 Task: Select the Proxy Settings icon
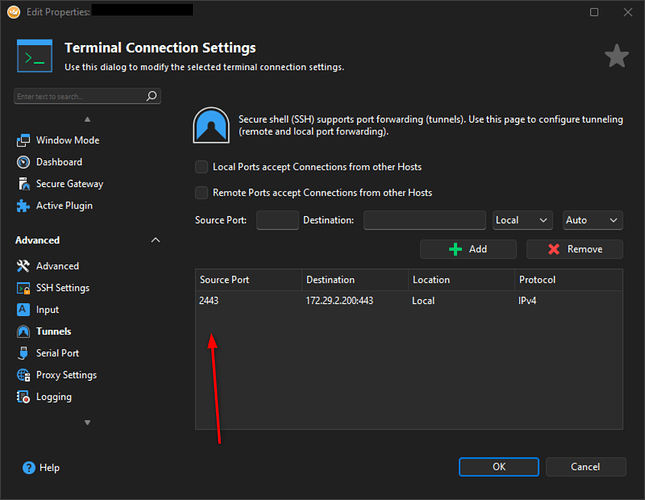(24, 375)
